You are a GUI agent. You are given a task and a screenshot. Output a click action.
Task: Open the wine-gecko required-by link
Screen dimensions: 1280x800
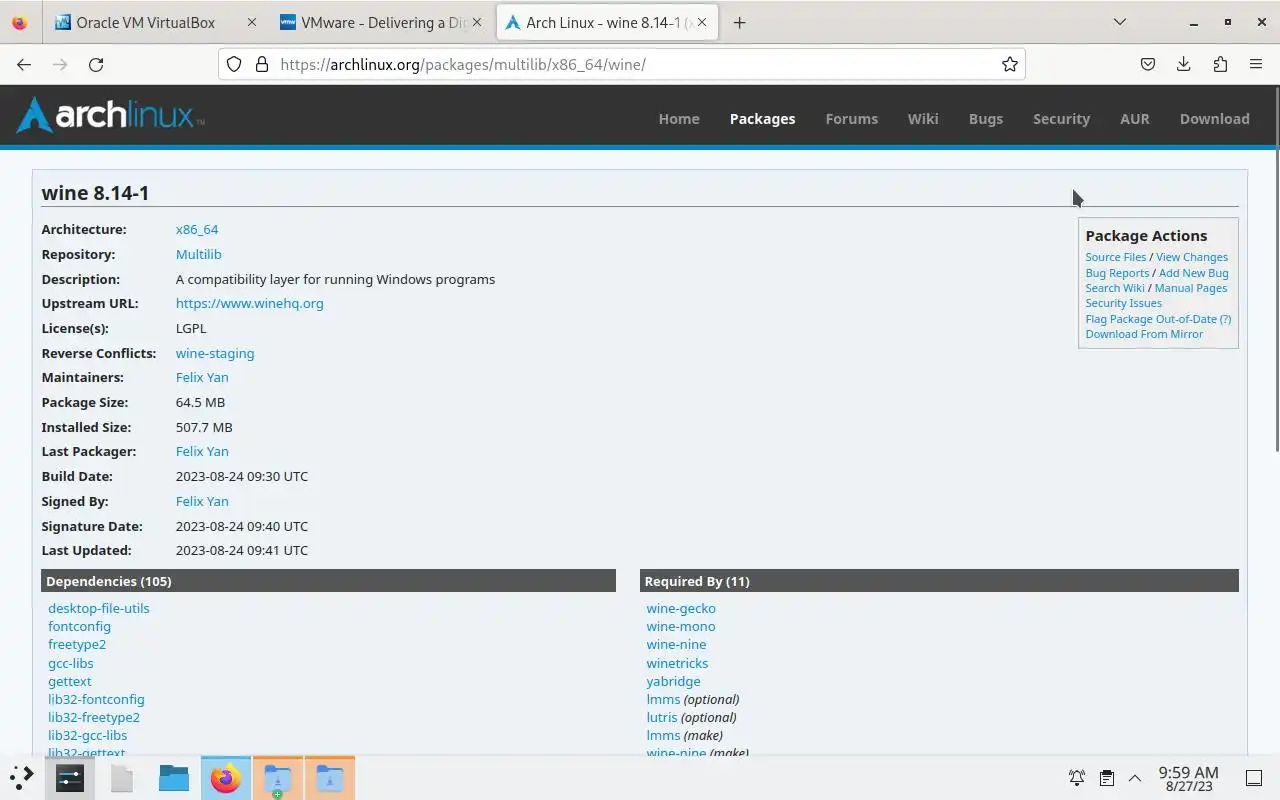681,608
